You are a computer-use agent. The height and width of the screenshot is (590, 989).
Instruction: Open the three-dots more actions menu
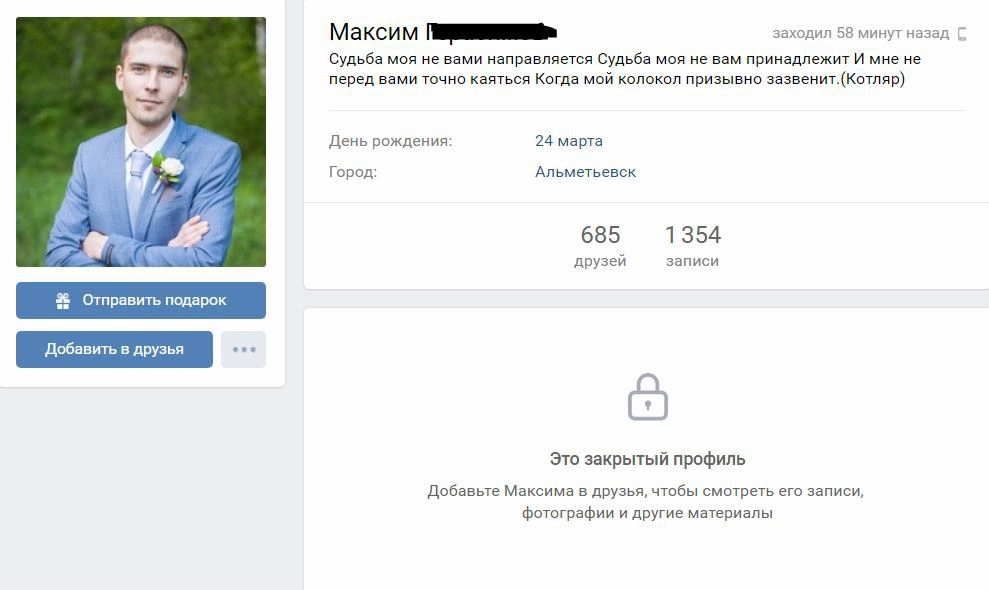click(x=243, y=350)
